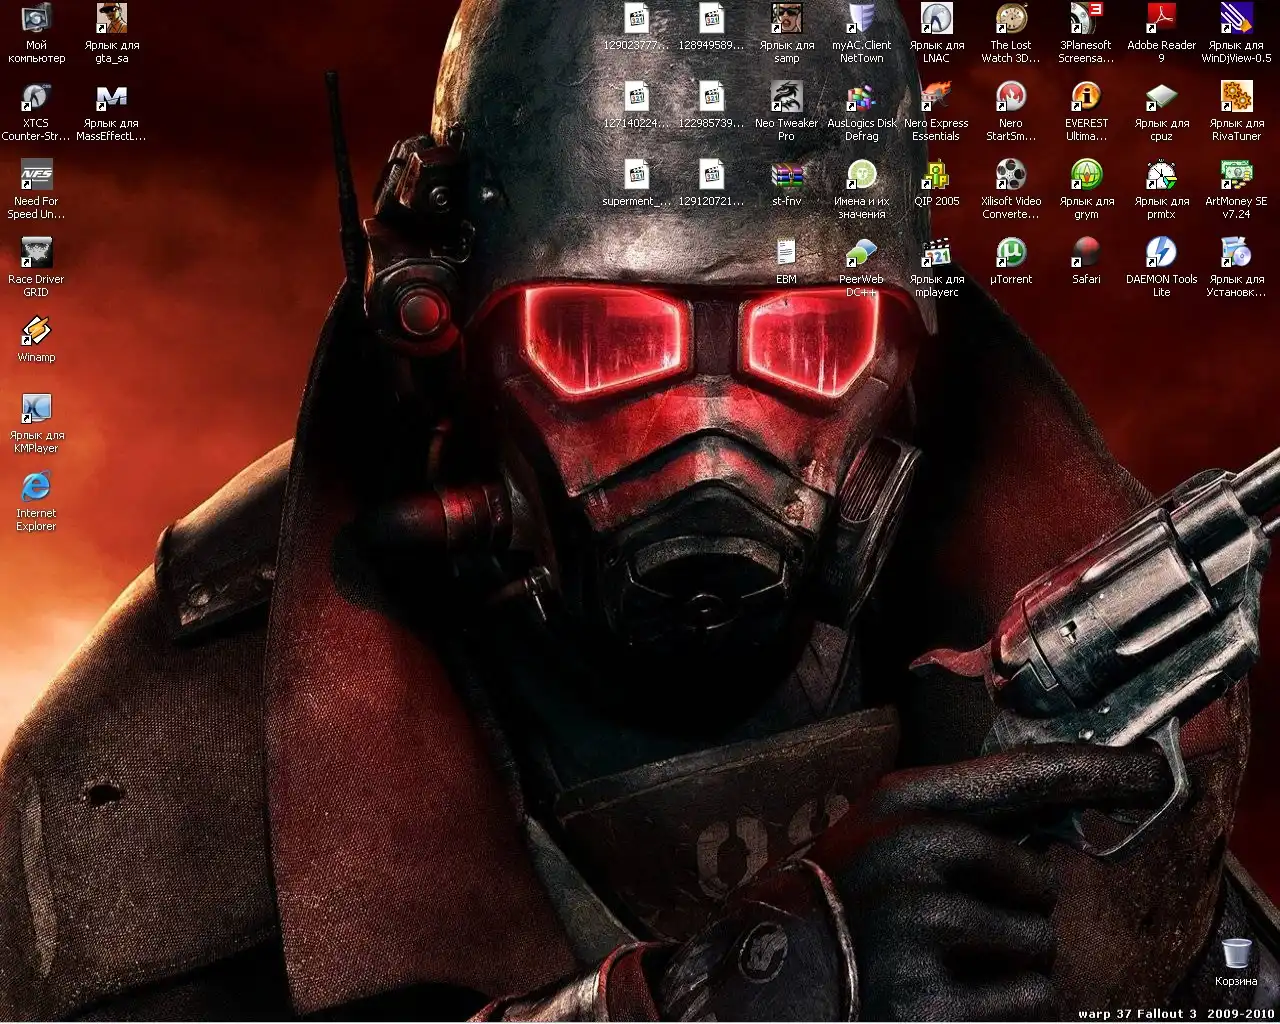Click the µTorrent desktop icon

(x=1011, y=254)
